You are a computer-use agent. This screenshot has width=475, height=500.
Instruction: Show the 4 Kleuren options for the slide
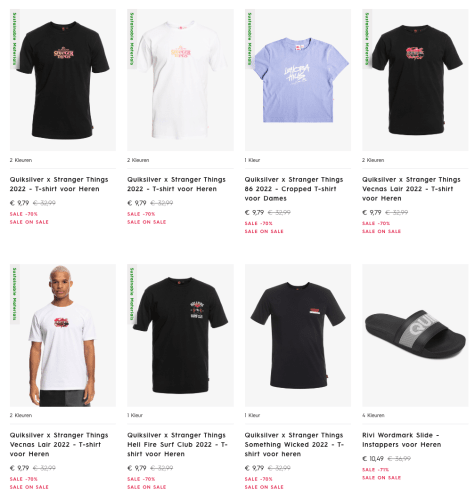pyautogui.click(x=373, y=415)
